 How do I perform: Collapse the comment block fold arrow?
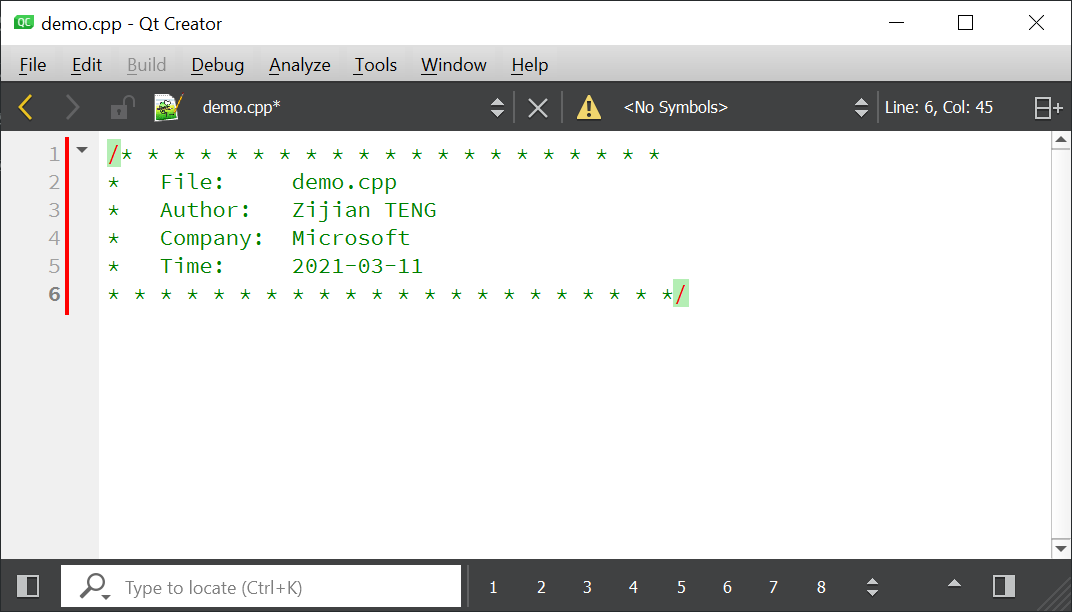click(x=82, y=150)
